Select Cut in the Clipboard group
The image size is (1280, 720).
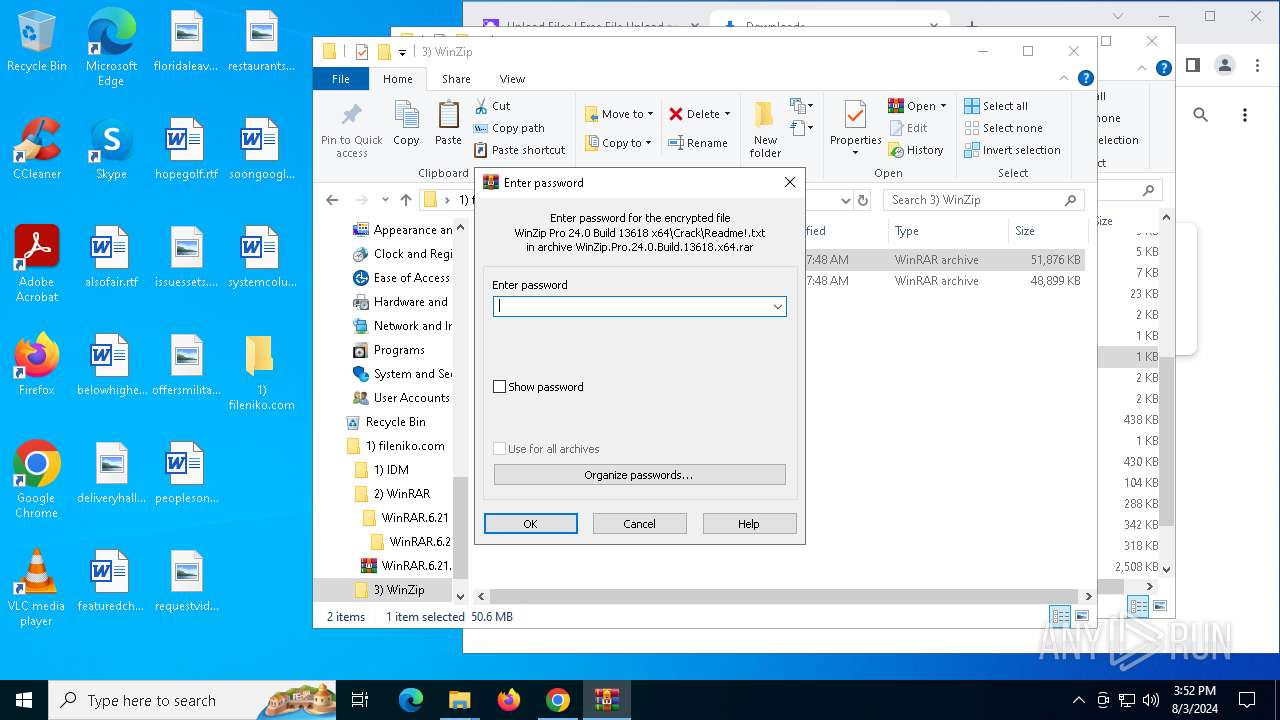(x=491, y=105)
